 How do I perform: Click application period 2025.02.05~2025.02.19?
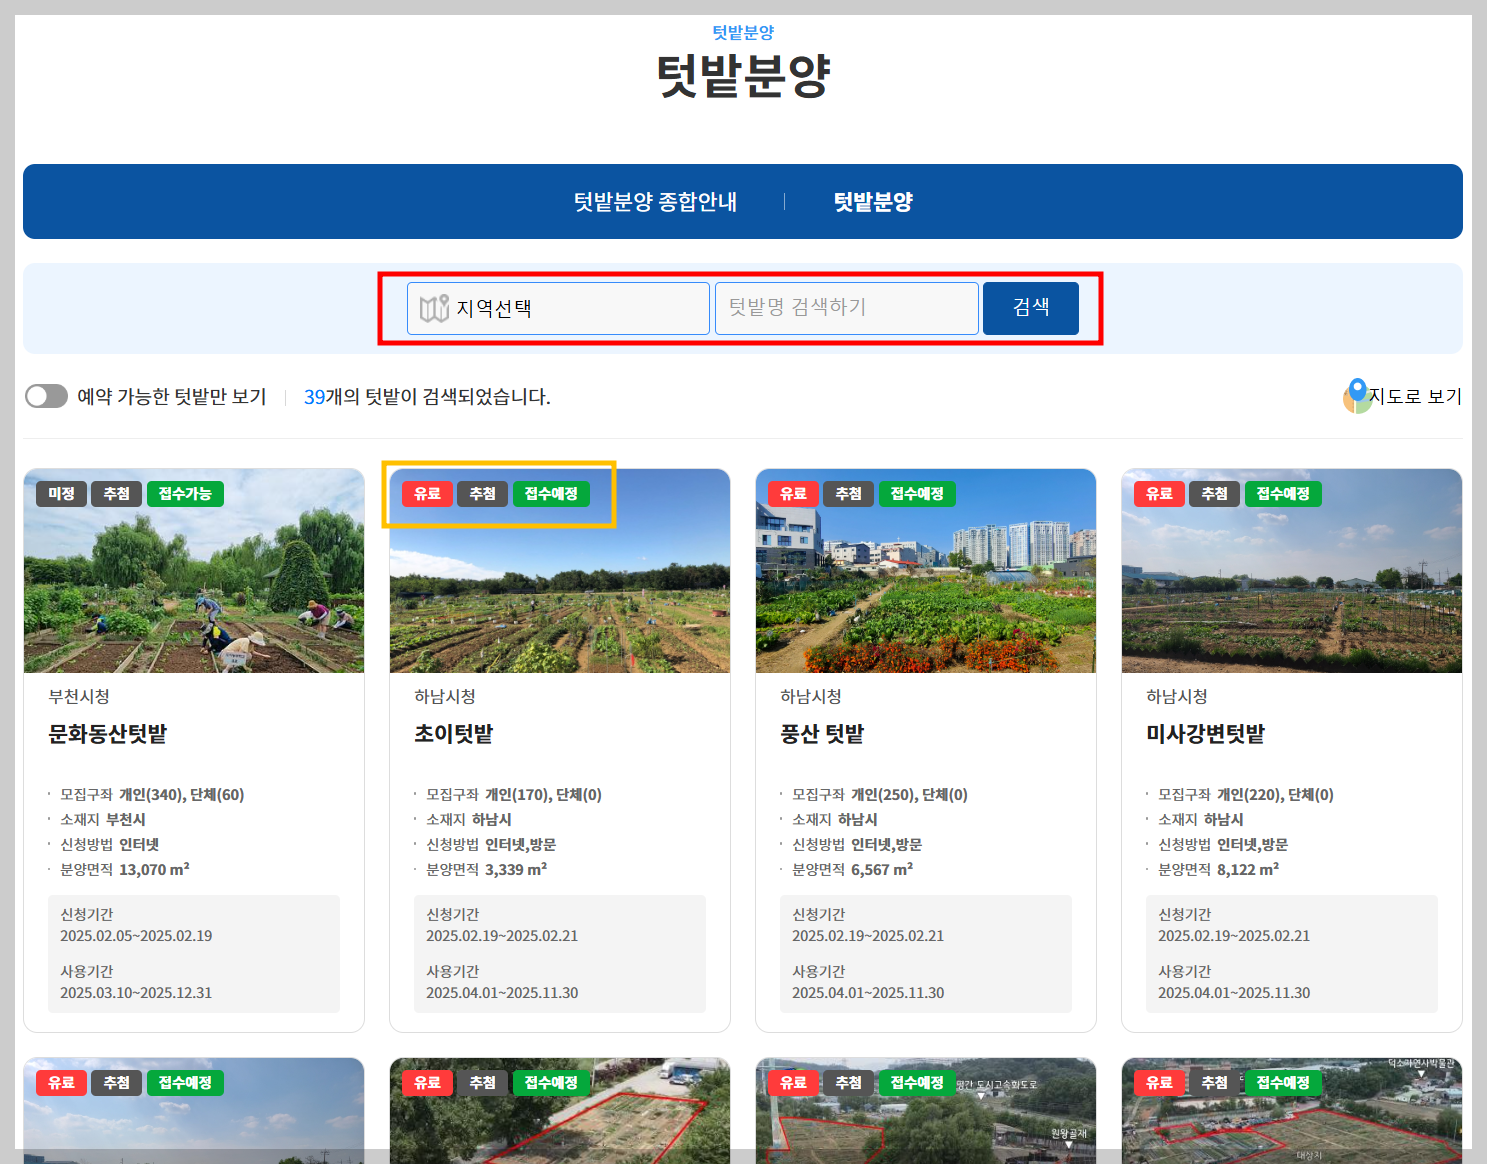coord(136,936)
